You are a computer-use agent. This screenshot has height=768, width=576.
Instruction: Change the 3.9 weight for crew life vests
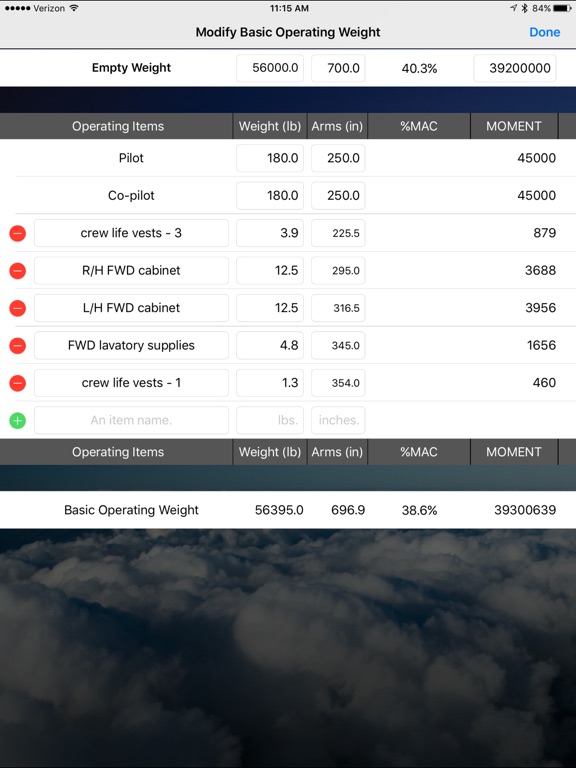click(270, 233)
